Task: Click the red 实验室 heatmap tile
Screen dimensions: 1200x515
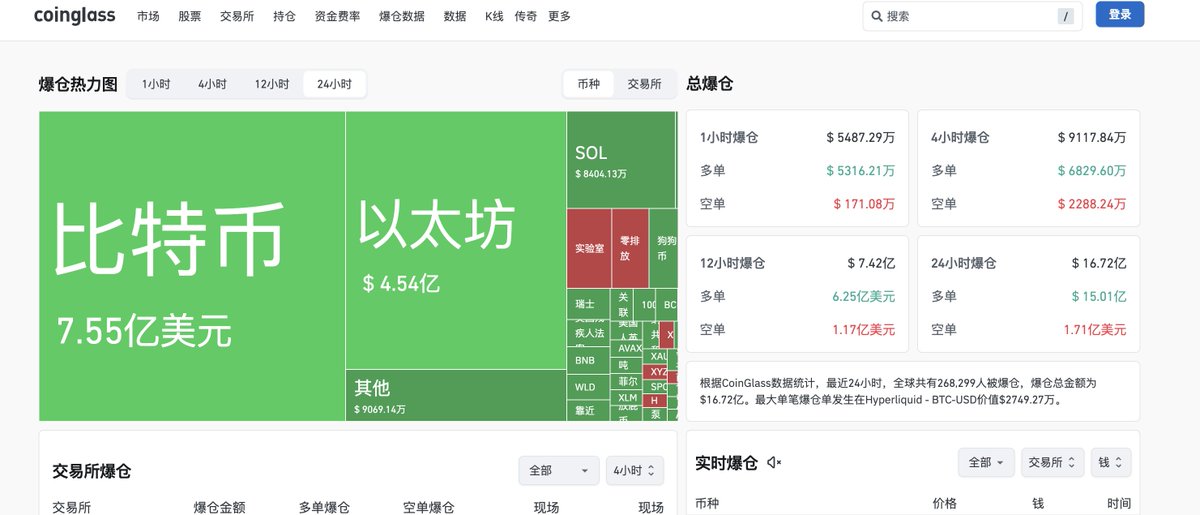Action: [x=589, y=248]
